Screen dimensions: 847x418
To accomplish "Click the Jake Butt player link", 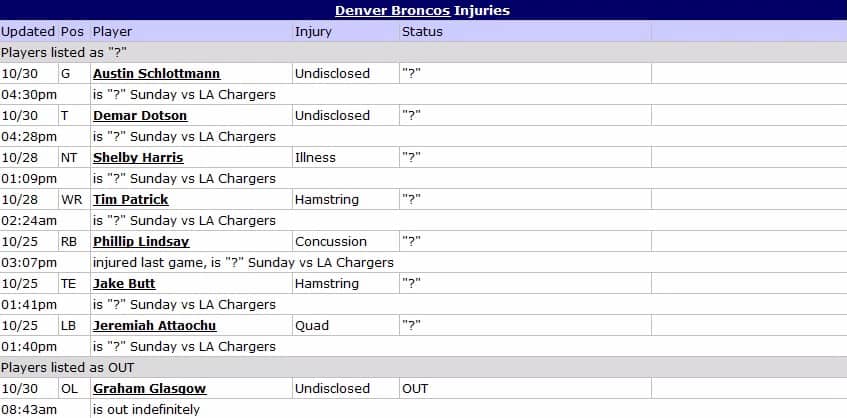I will [124, 283].
